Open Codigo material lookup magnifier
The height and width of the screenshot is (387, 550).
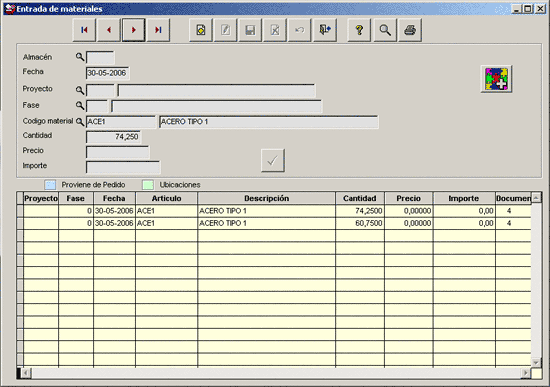pos(80,122)
